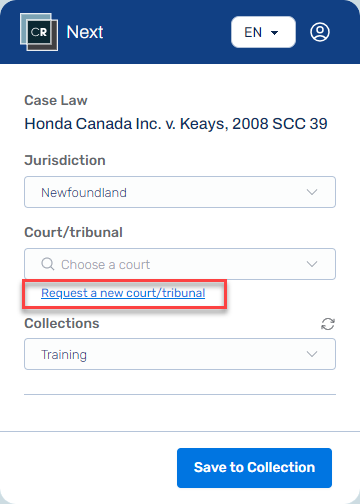Click the Court/tribunal field label
This screenshot has height=504, width=360.
click(73, 232)
